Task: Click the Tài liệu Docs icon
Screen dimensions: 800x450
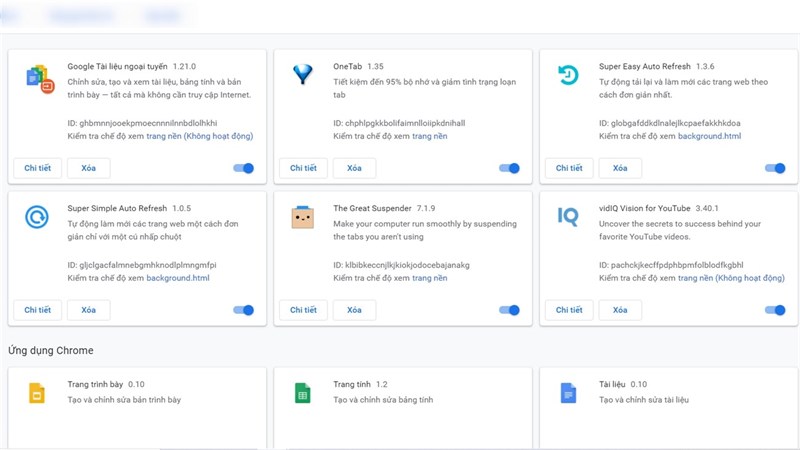Action: pyautogui.click(x=568, y=393)
